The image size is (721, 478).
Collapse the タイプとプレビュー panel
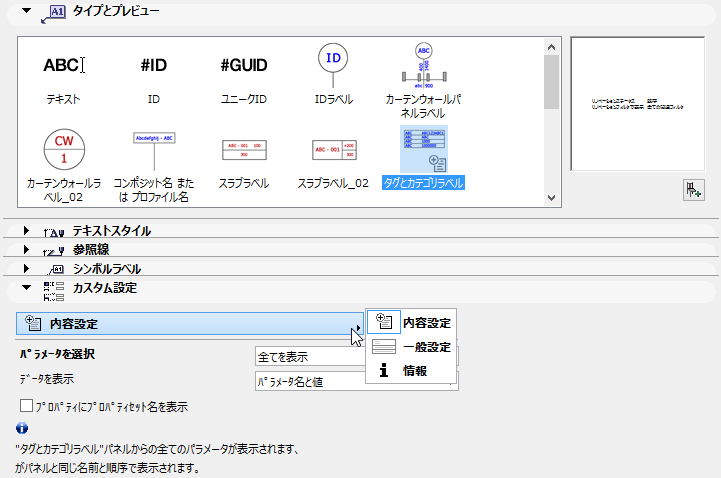coord(27,10)
